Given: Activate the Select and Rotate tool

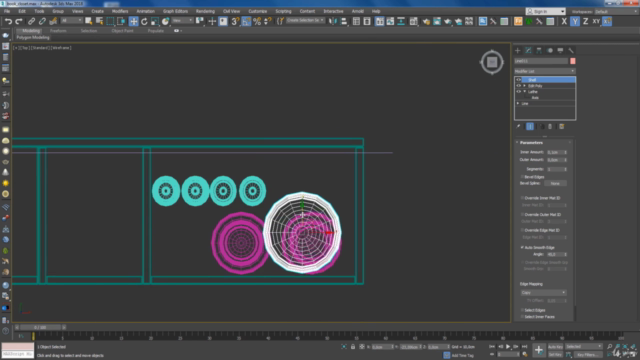Looking at the screenshot, I should [x=144, y=21].
